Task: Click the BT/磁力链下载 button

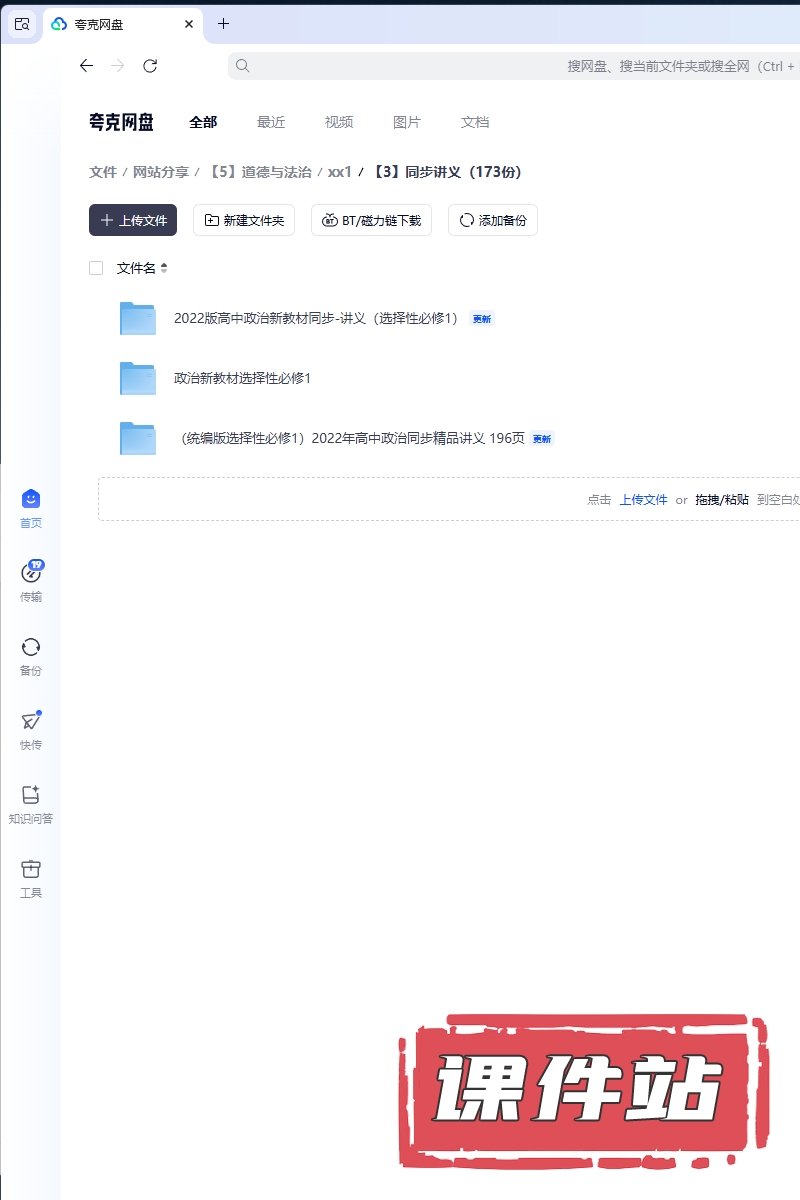Action: click(371, 220)
